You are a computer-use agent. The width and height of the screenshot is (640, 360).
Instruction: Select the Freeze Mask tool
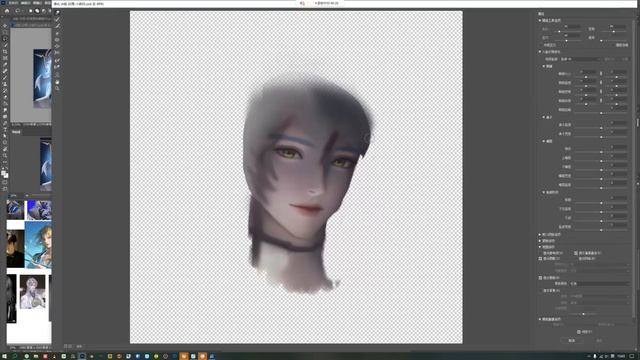[x=57, y=60]
